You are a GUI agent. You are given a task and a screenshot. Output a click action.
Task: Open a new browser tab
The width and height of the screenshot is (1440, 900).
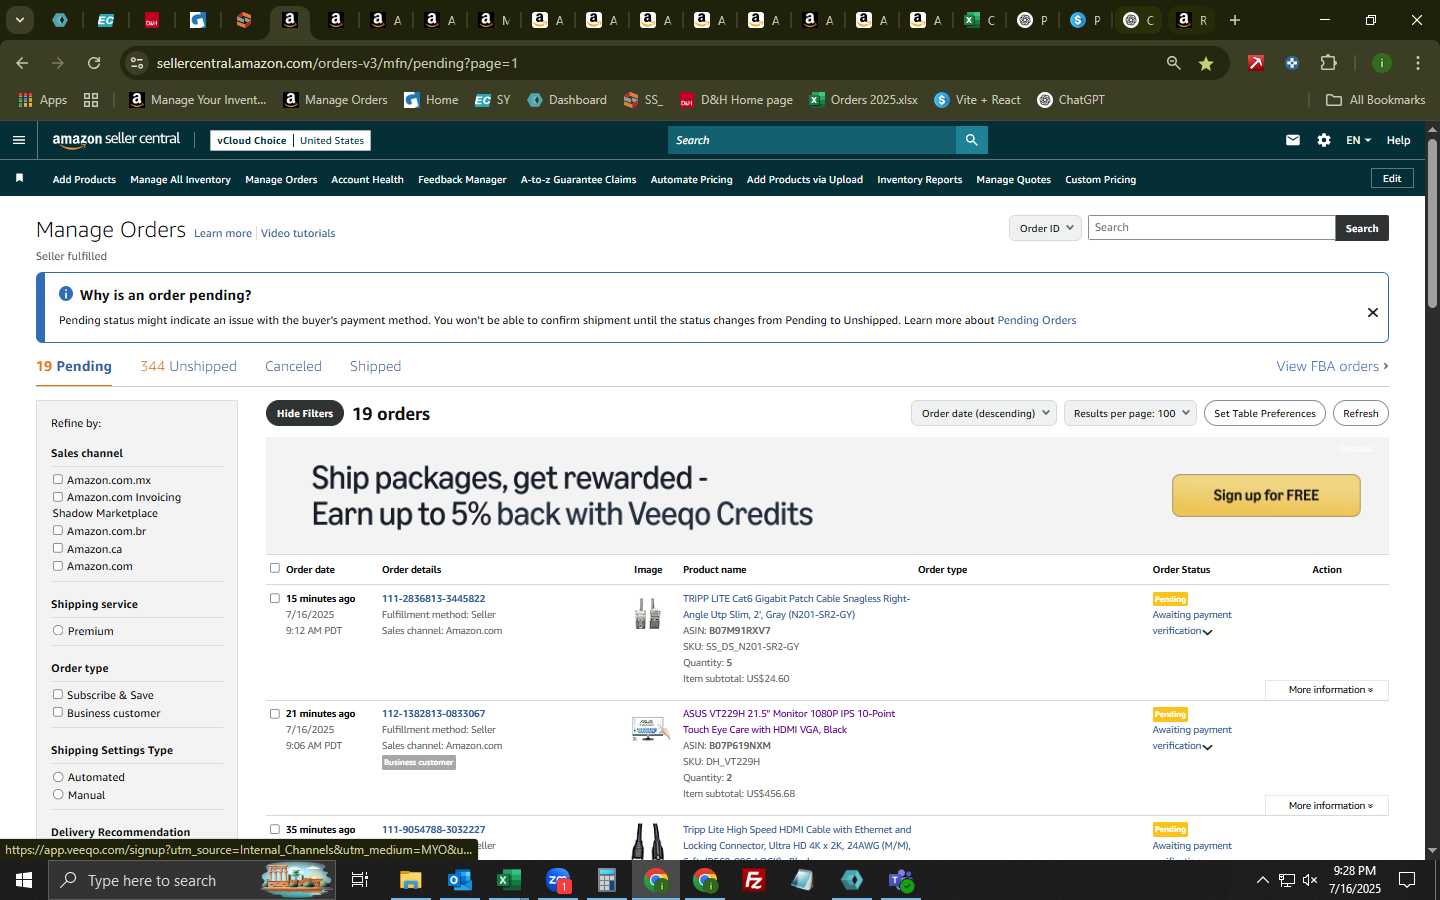tap(1235, 19)
